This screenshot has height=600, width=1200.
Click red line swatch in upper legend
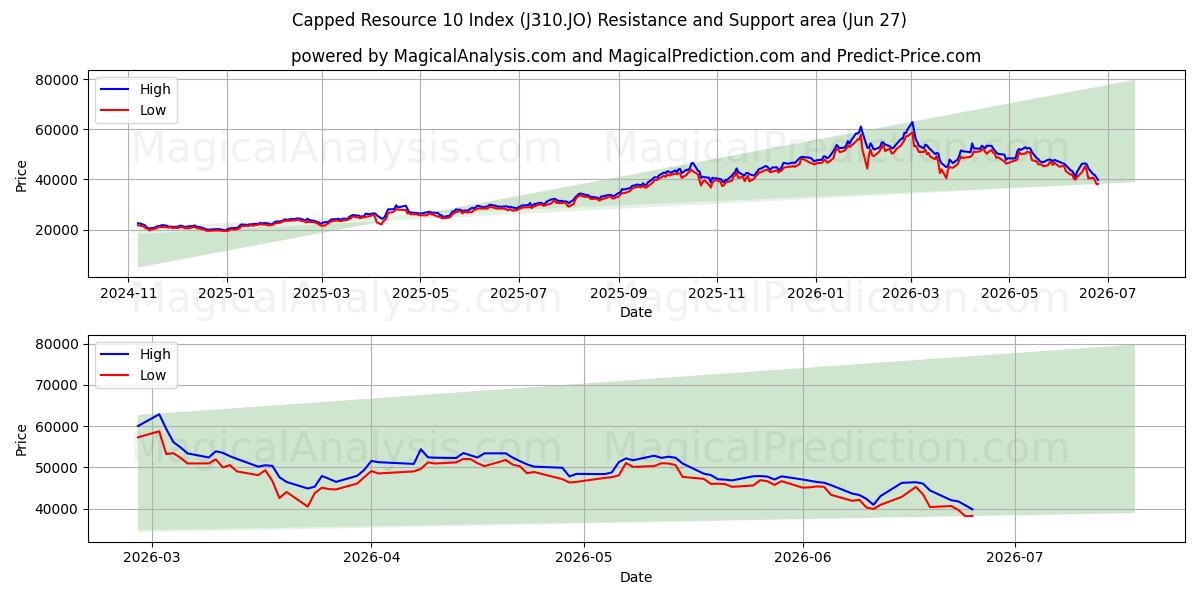coord(115,111)
